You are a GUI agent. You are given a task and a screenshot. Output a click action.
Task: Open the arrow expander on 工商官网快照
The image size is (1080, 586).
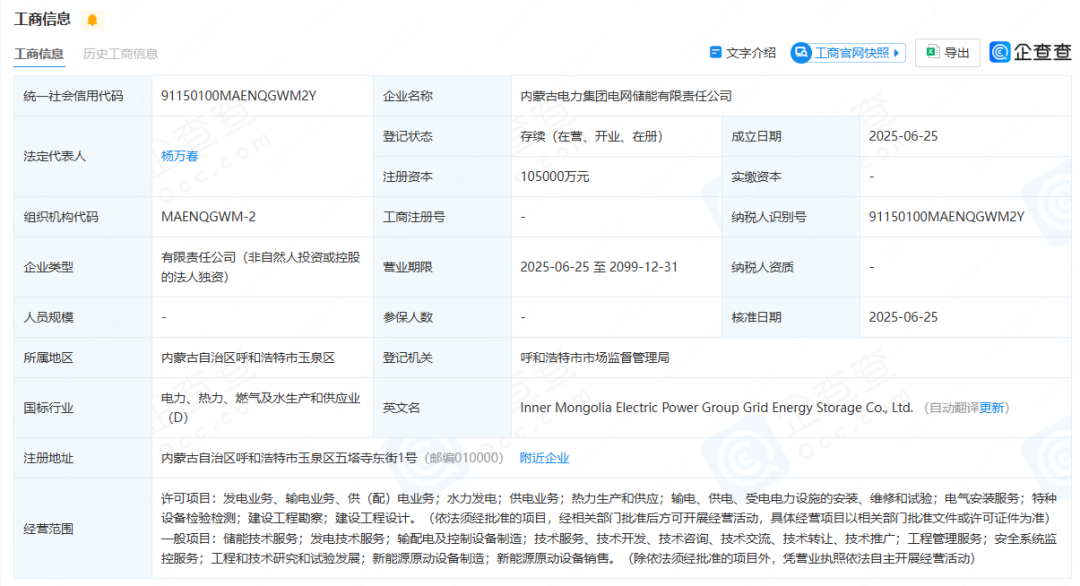click(x=898, y=53)
